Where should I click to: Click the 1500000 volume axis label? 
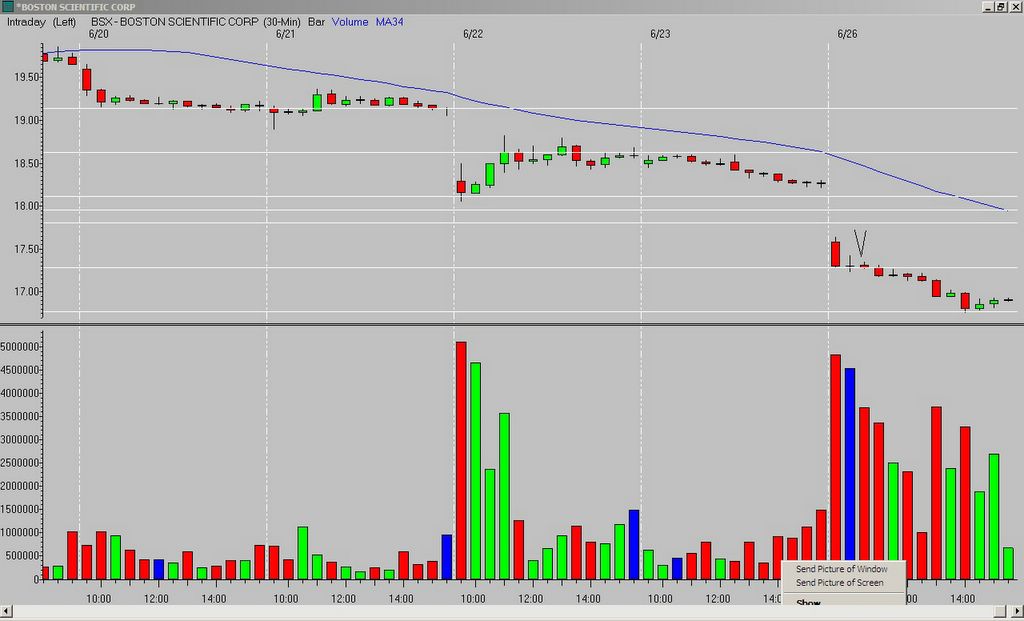19,509
